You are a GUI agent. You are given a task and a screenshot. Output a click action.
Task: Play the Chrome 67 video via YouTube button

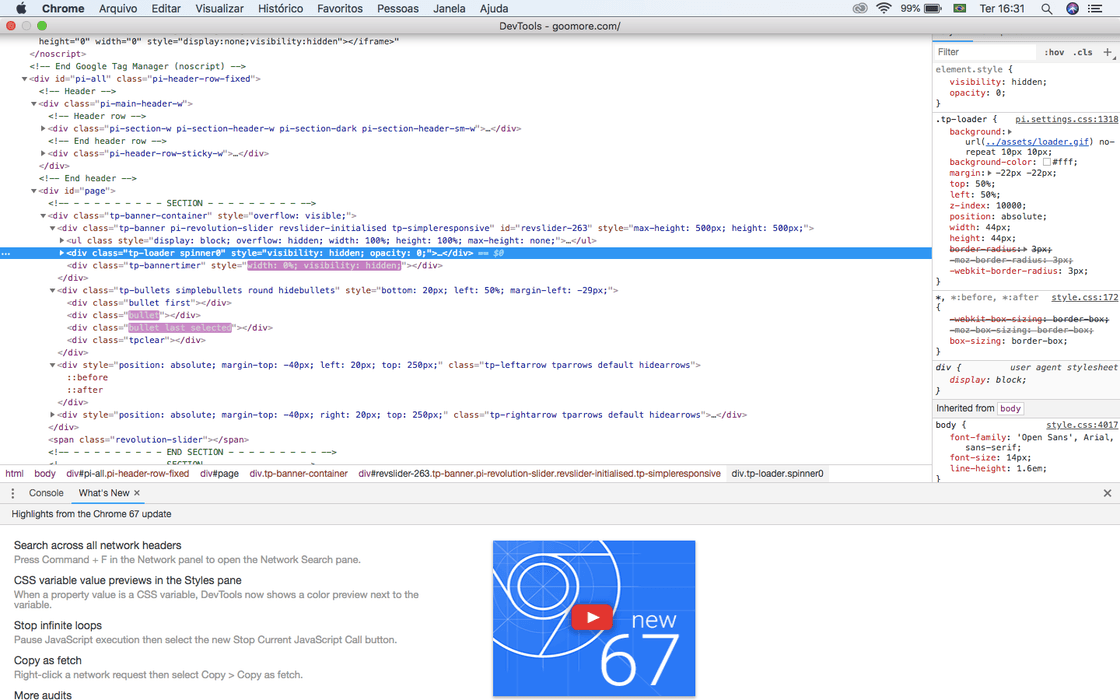pyautogui.click(x=592, y=617)
